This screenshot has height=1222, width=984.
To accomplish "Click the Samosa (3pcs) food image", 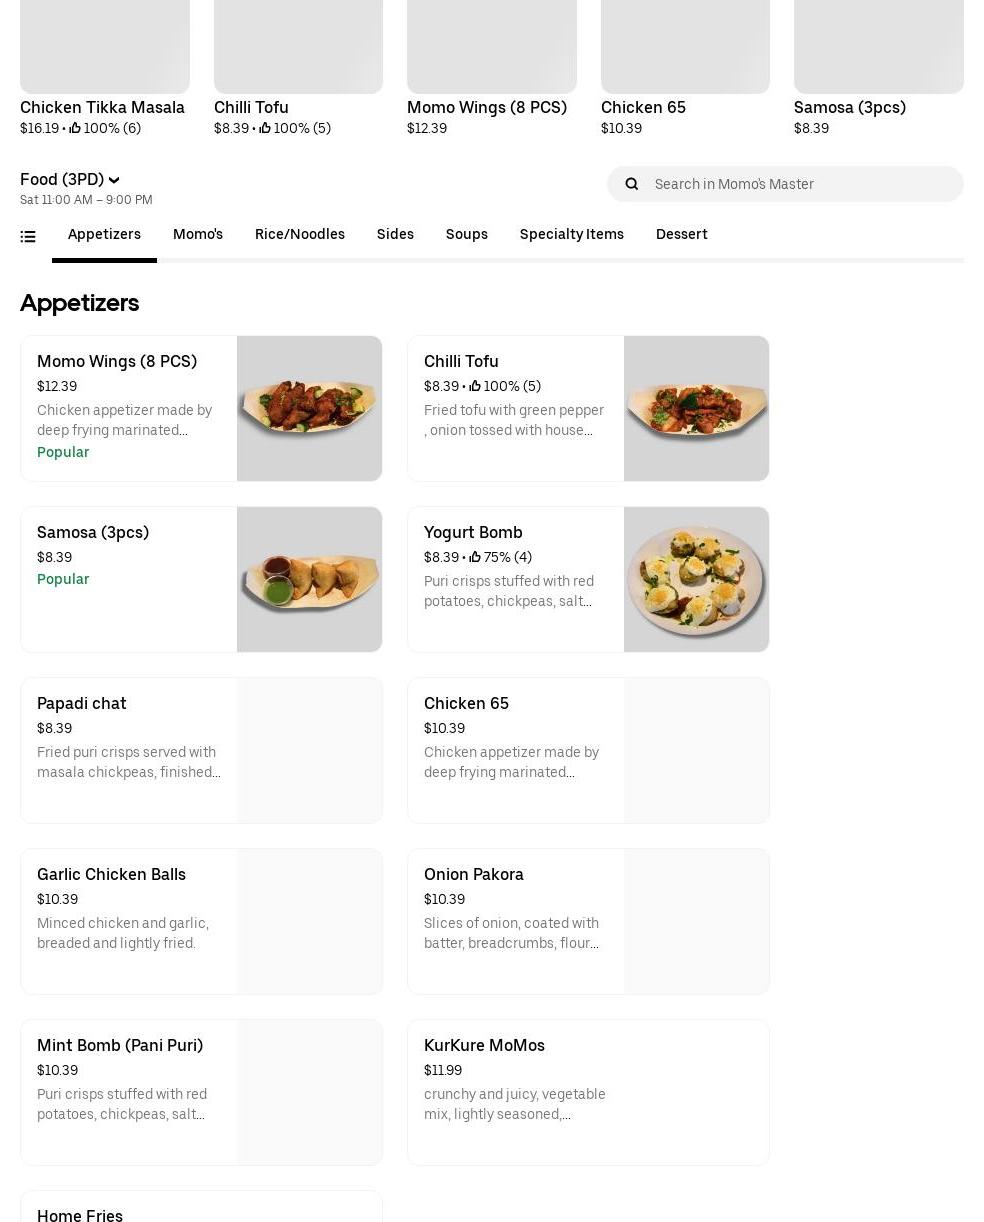I will coord(309,579).
